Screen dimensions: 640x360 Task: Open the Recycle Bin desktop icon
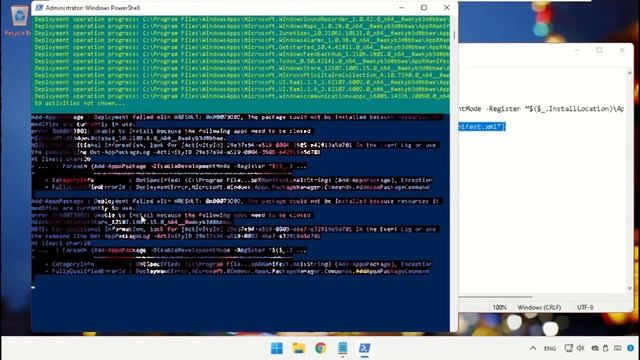pyautogui.click(x=19, y=20)
